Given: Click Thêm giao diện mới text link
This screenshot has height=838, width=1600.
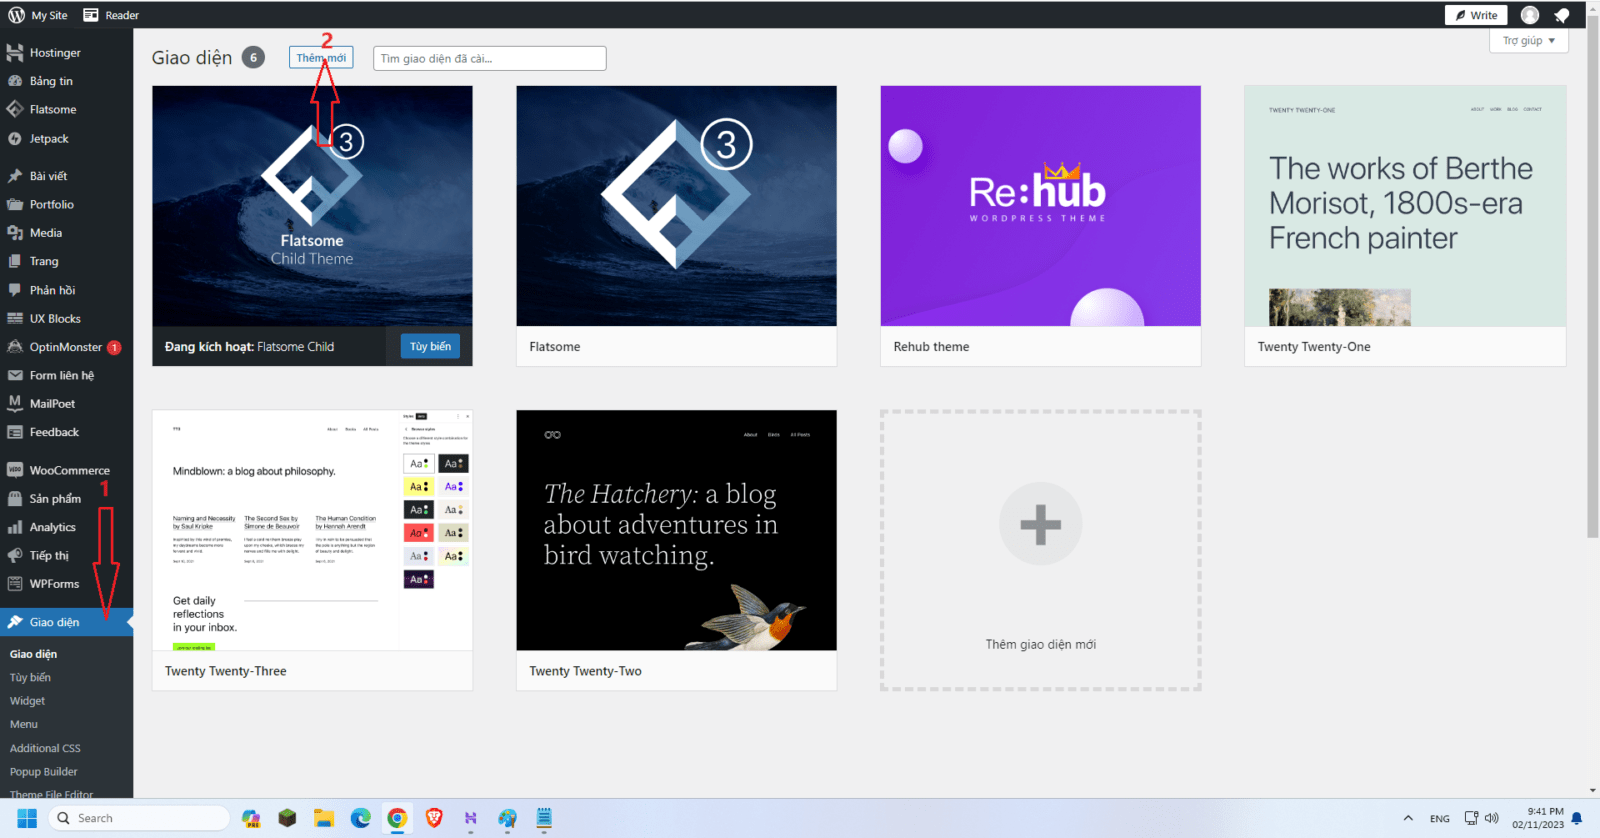Looking at the screenshot, I should tap(1040, 645).
